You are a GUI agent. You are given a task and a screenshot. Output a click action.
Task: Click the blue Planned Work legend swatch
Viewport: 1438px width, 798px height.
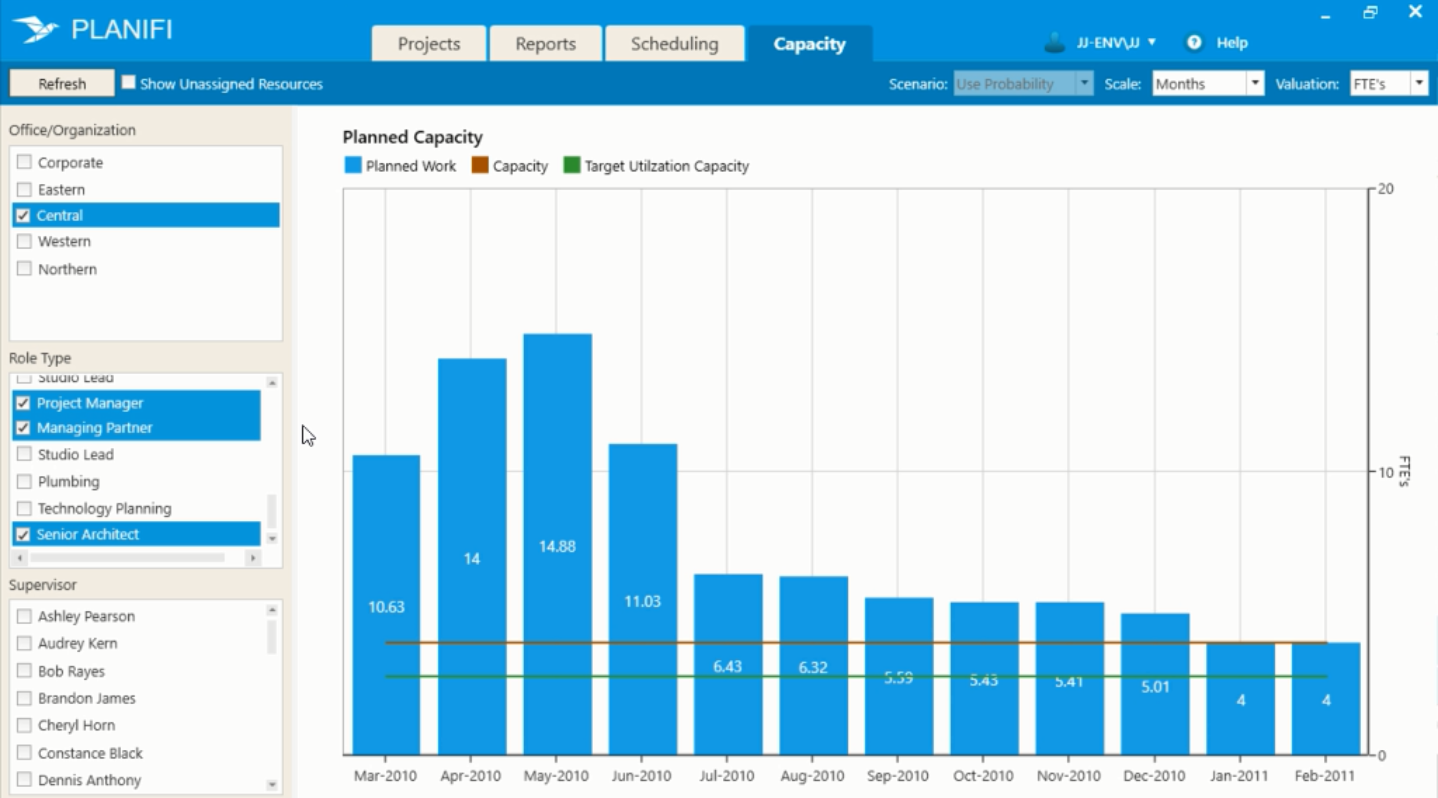coord(353,165)
